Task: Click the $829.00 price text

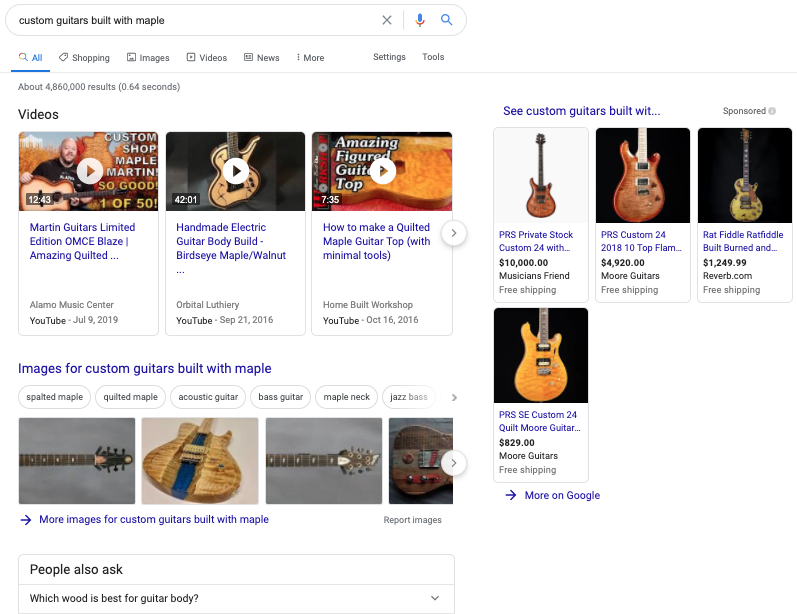Action: (x=516, y=443)
